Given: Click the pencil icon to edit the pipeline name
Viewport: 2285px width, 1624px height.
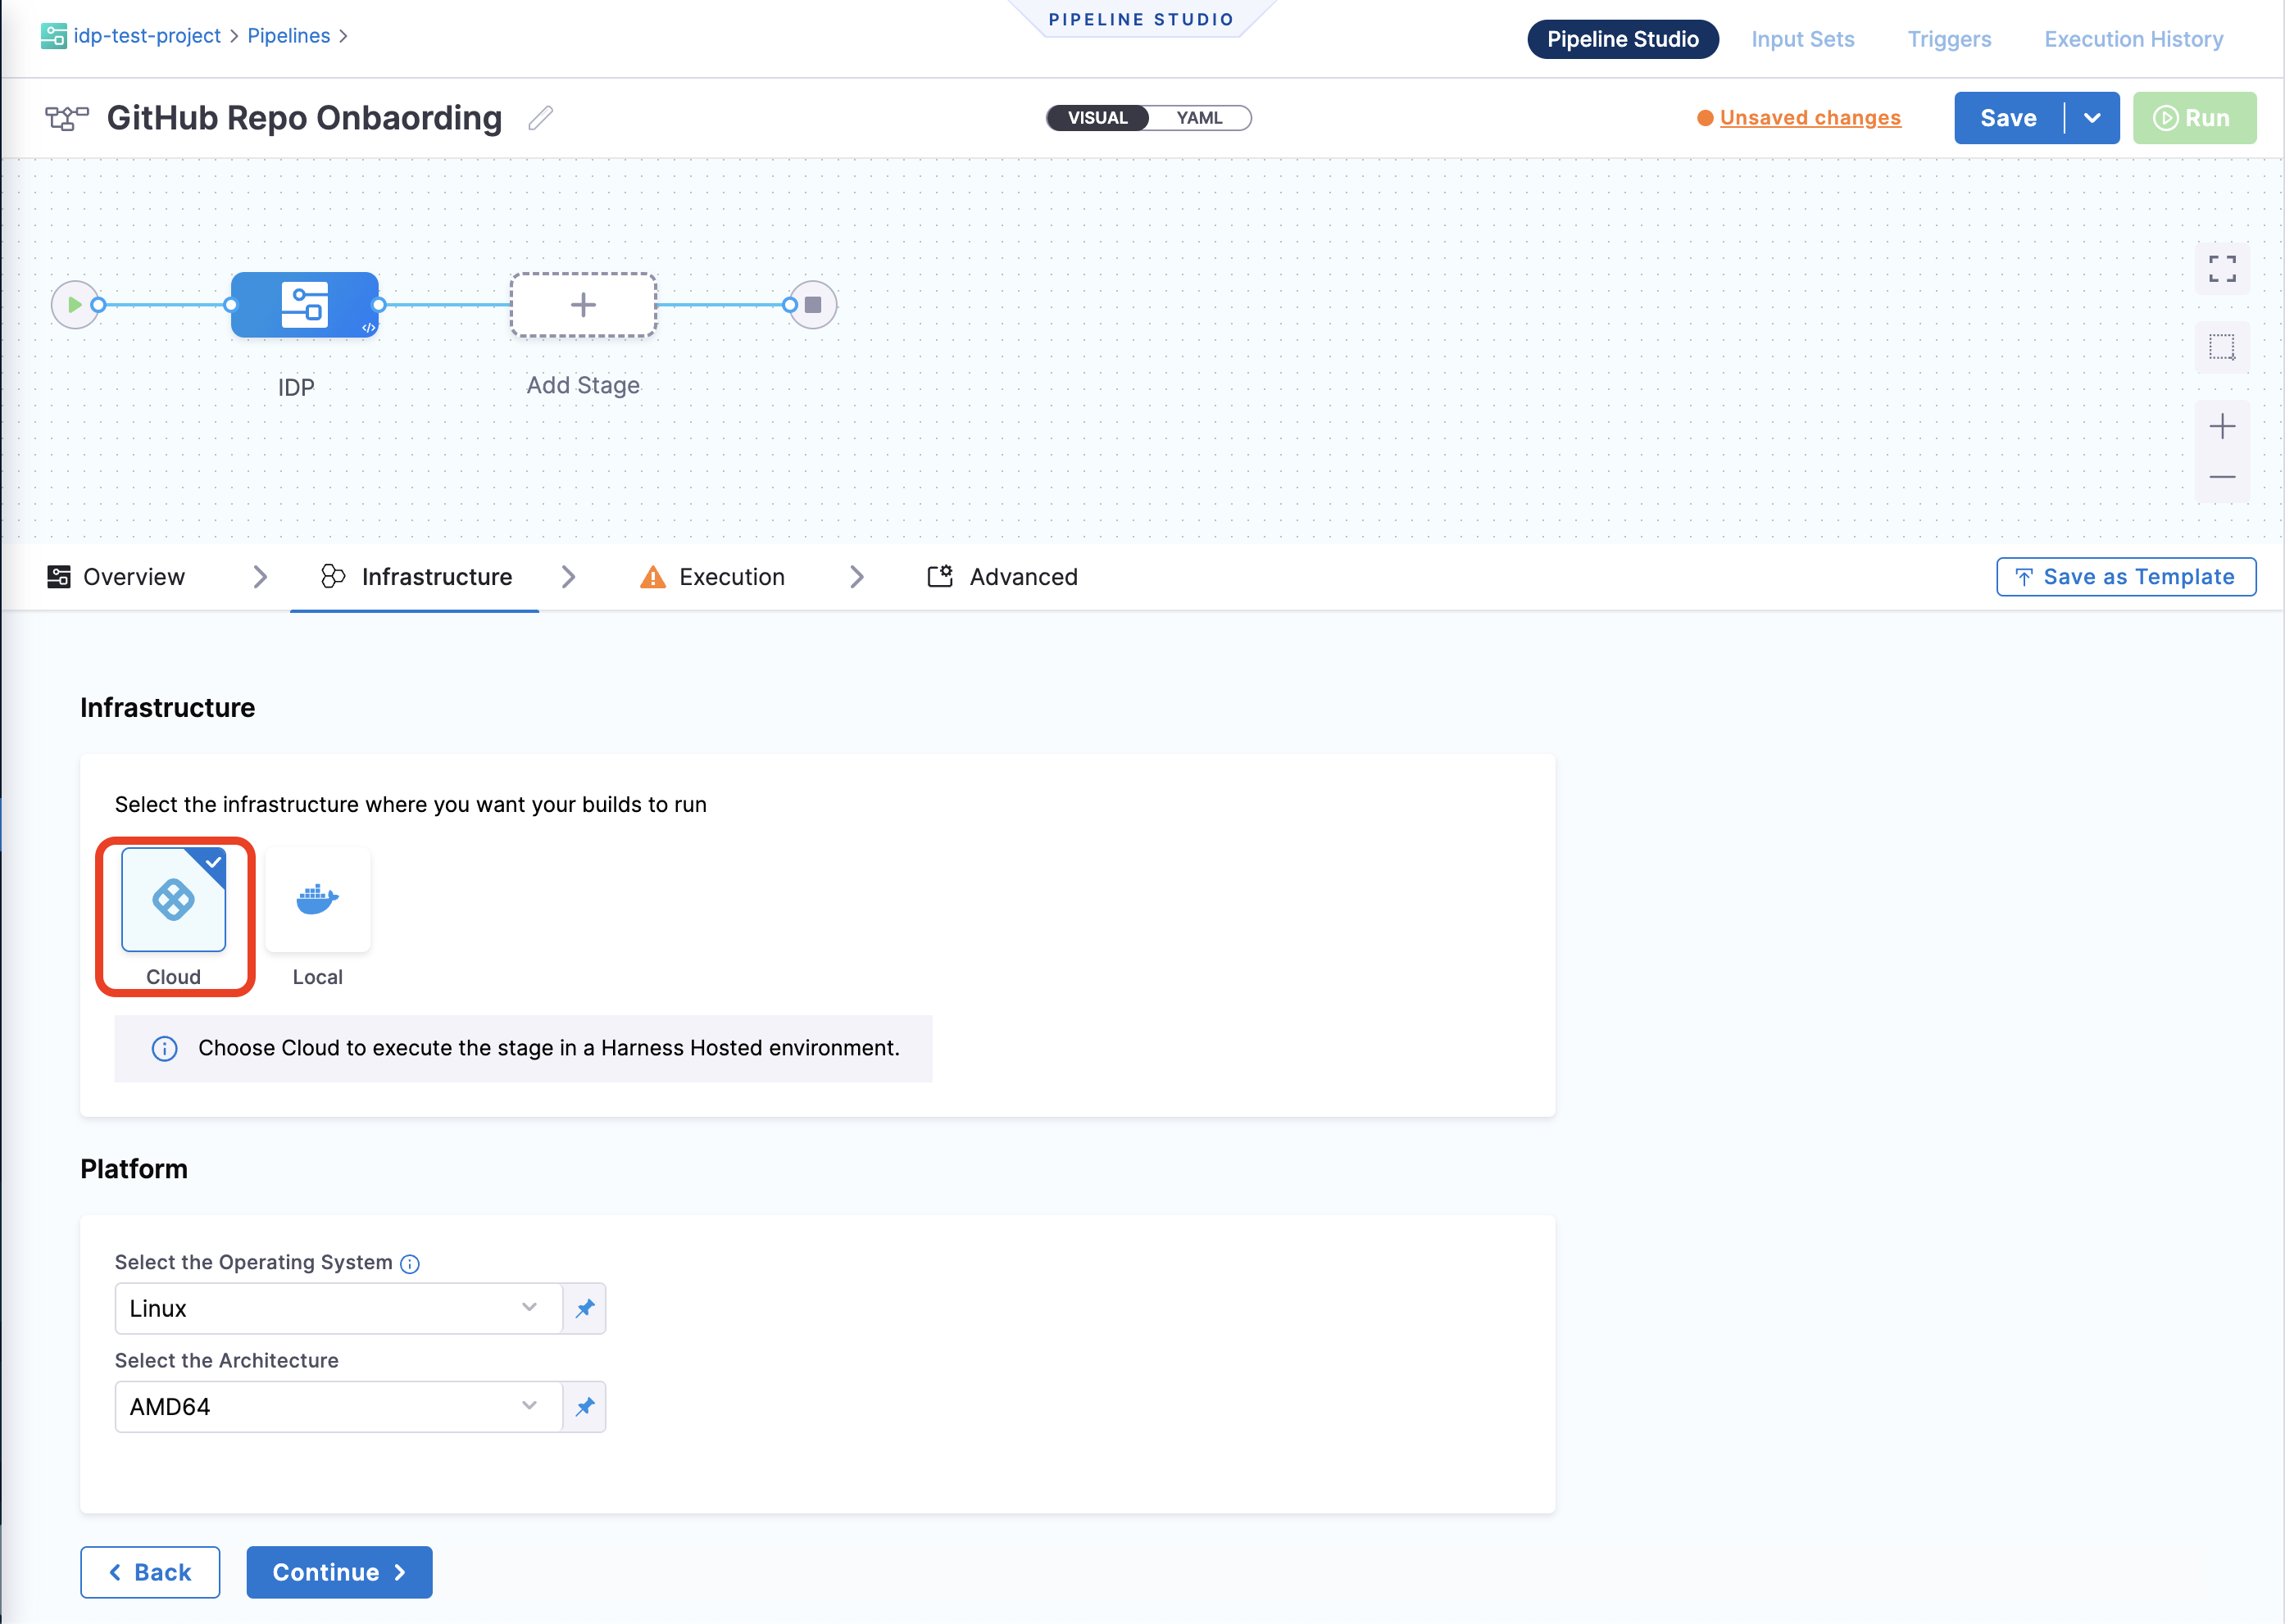Looking at the screenshot, I should click(x=541, y=118).
